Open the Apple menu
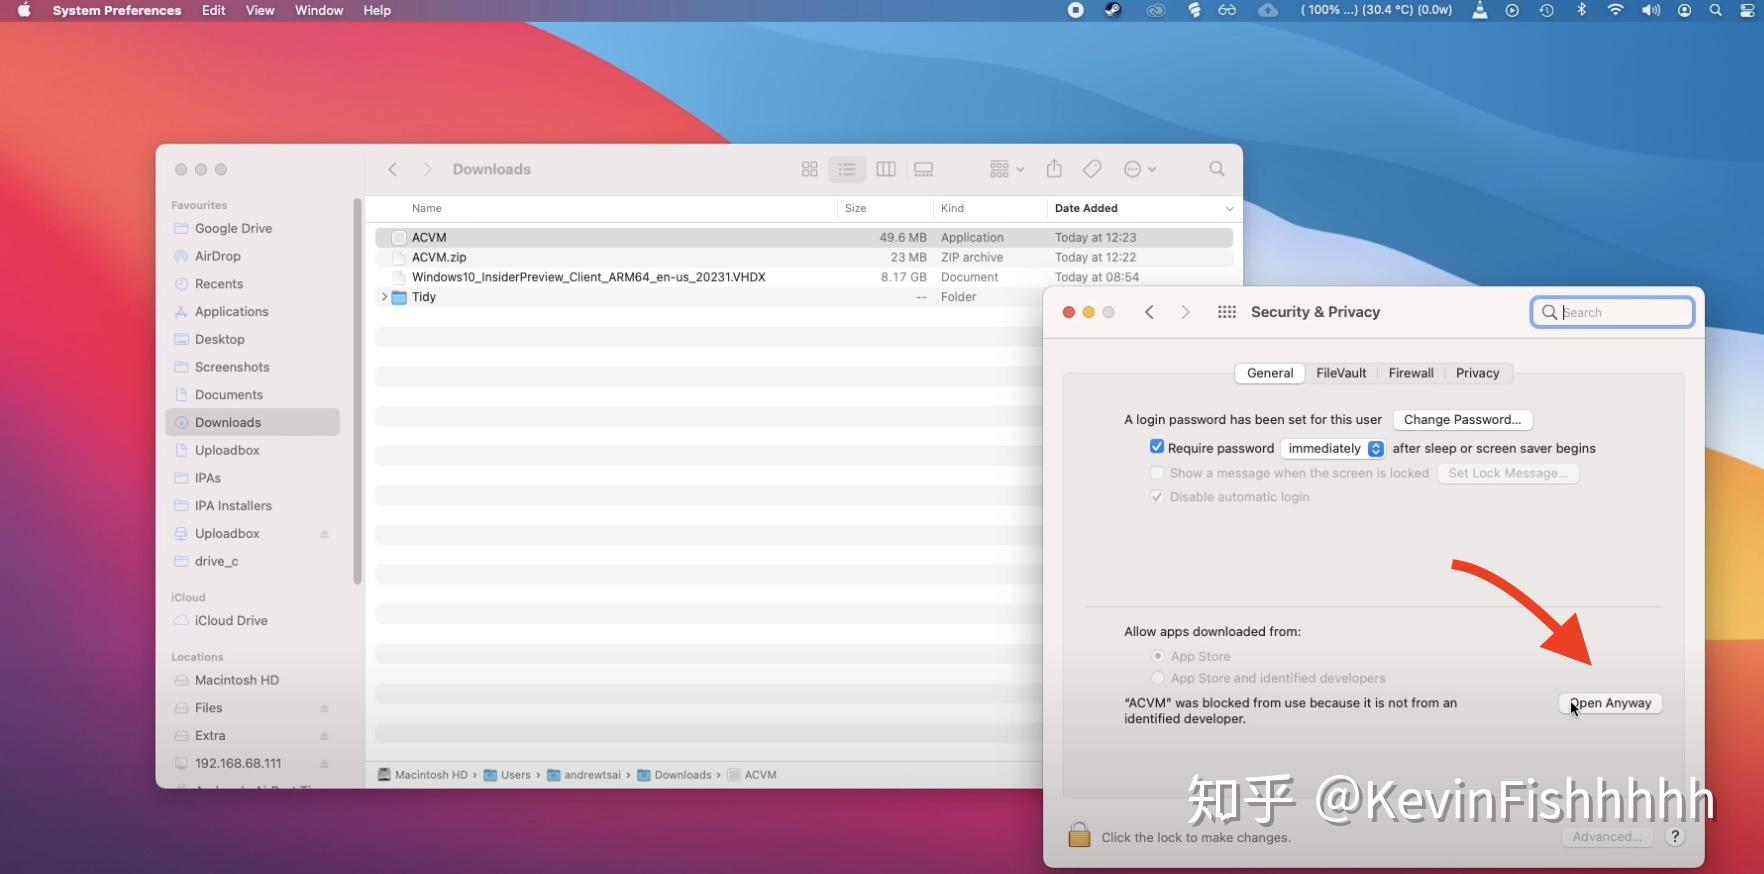Image resolution: width=1764 pixels, height=874 pixels. click(x=23, y=10)
